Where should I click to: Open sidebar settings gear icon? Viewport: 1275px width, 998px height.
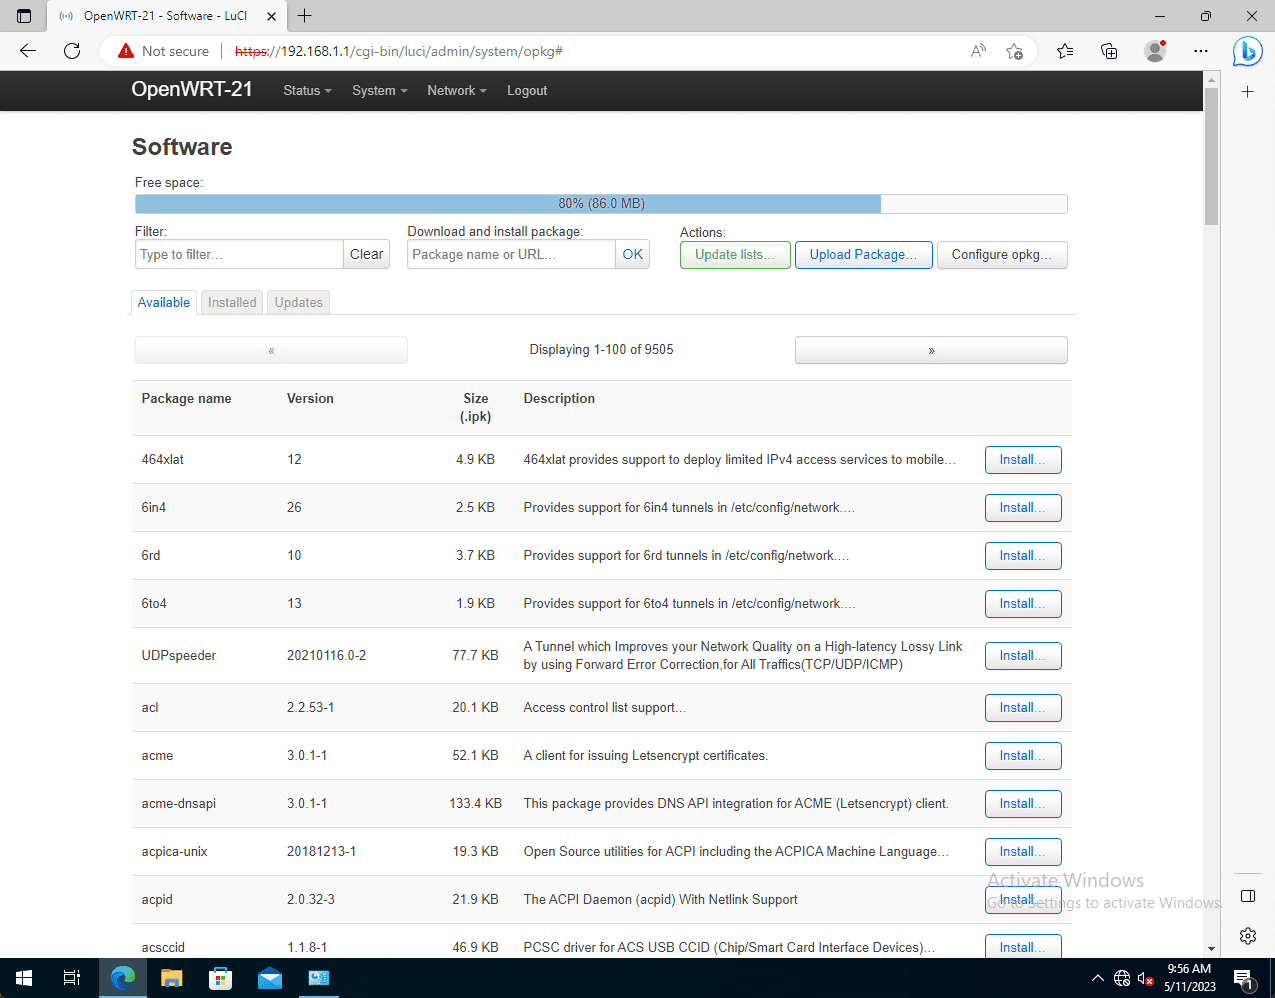pyautogui.click(x=1248, y=936)
